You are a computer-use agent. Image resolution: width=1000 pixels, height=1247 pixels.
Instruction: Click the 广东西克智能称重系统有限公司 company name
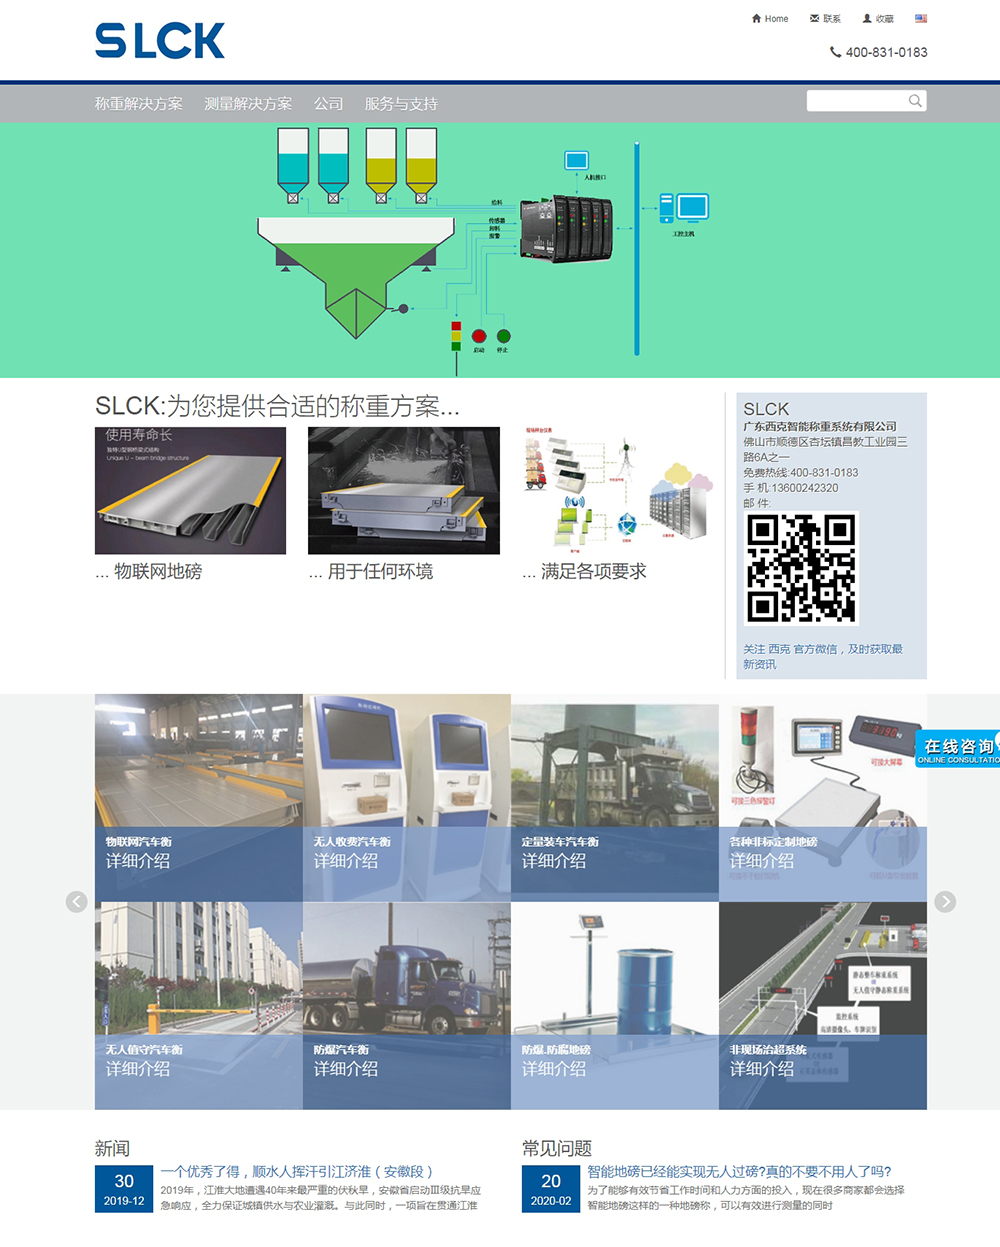point(820,426)
